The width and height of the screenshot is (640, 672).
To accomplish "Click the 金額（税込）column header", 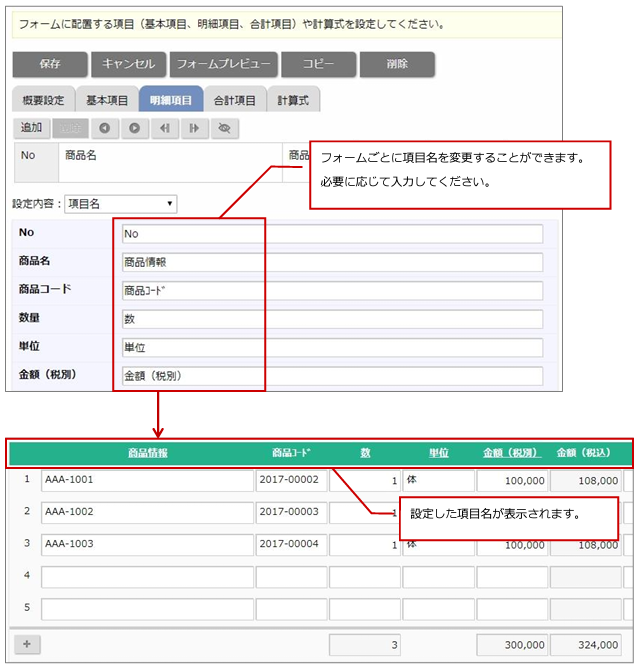I will pos(583,453).
